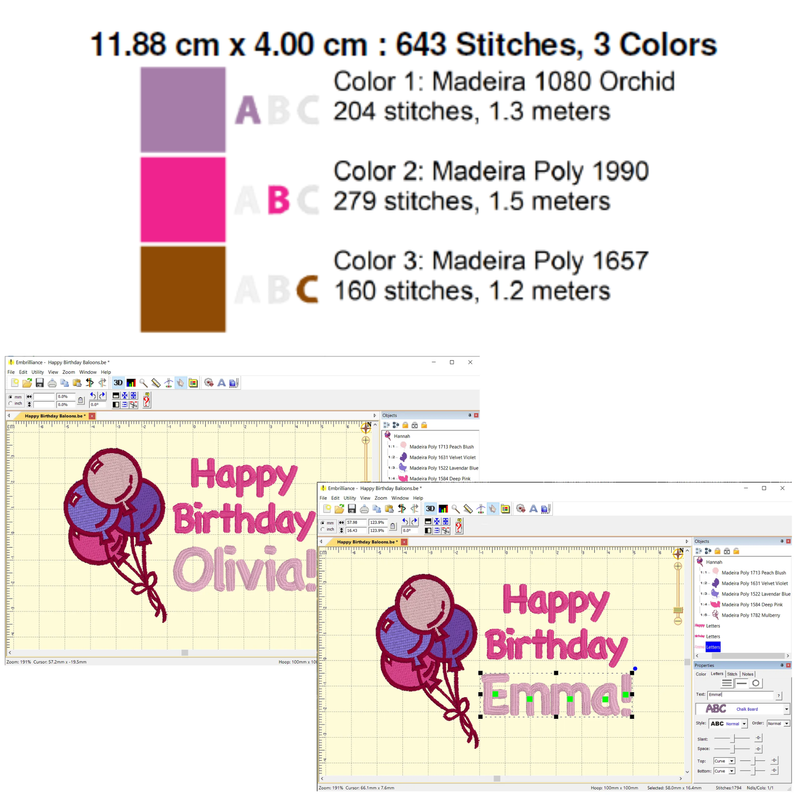Click the color bars icon in Emma window
Image resolution: width=800 pixels, height=800 pixels.
point(443,509)
